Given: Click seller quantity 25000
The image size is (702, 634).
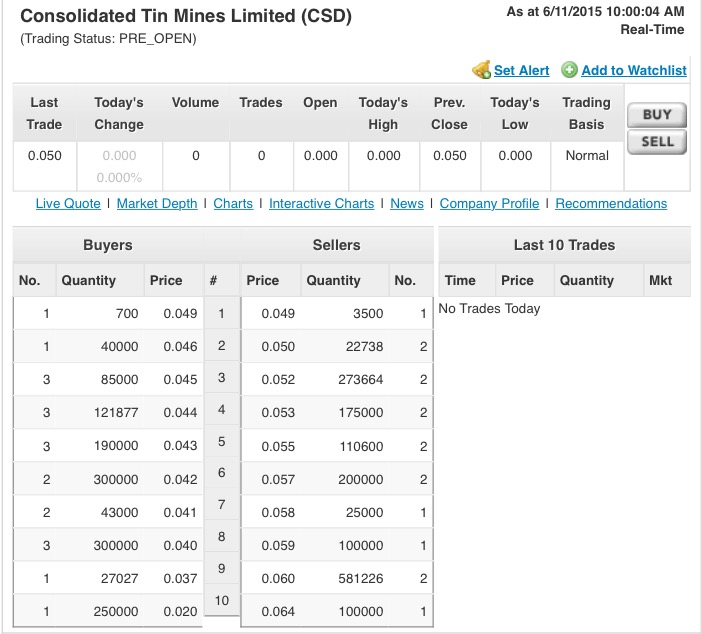Looking at the screenshot, I should pos(364,512).
